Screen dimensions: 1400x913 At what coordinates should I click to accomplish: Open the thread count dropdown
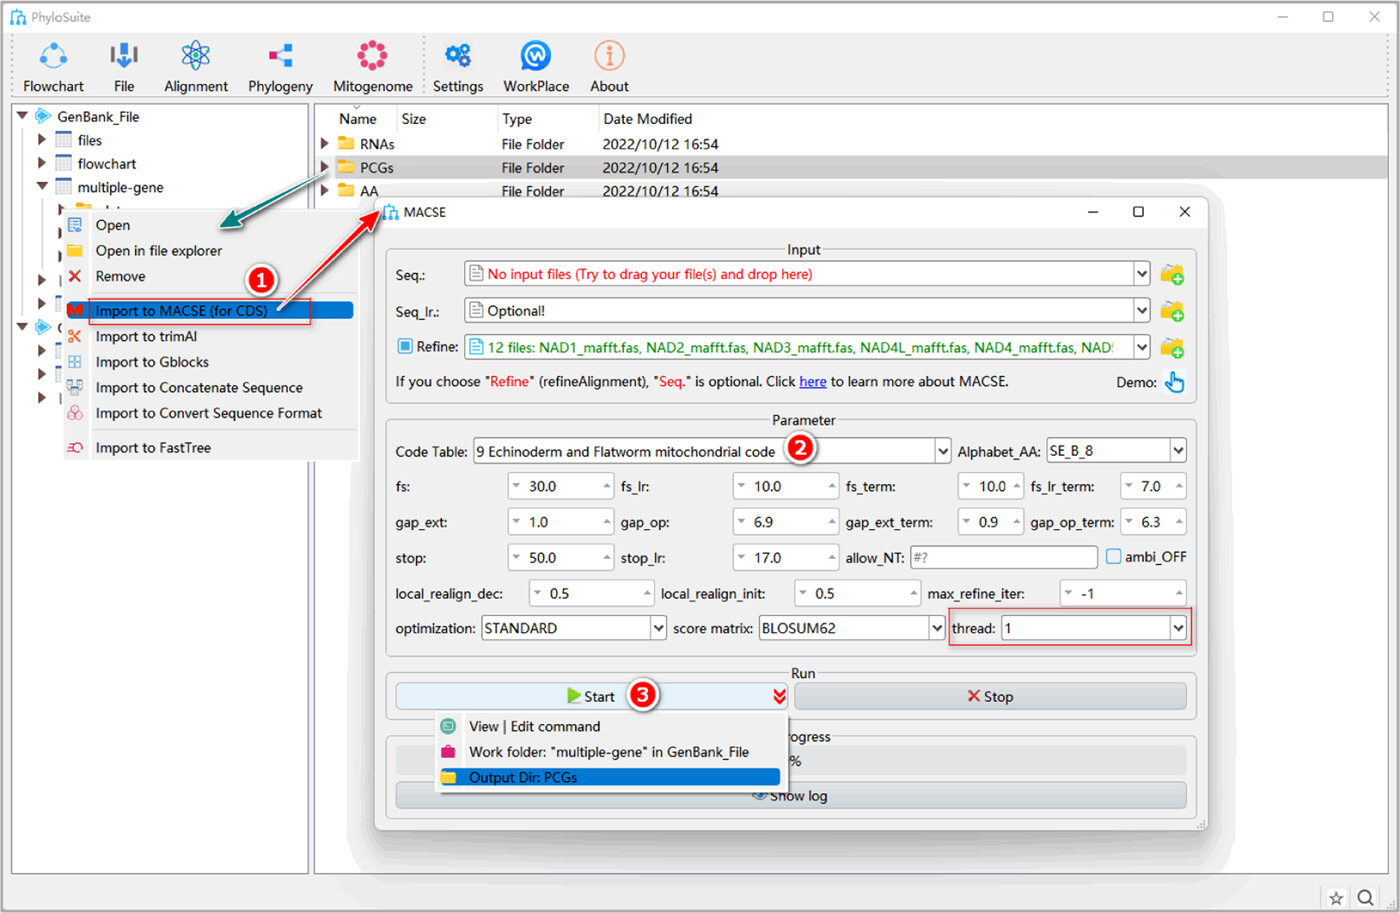point(1177,628)
